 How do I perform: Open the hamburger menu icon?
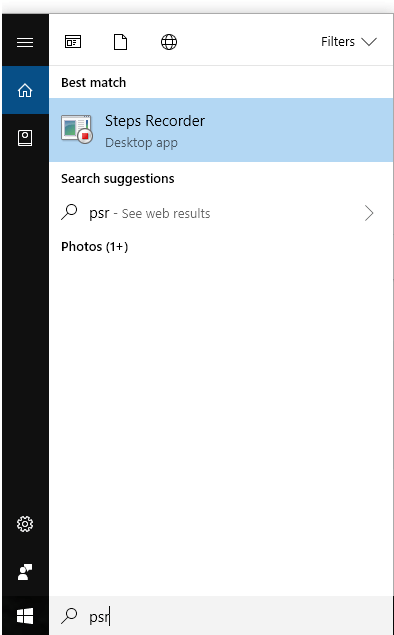pyautogui.click(x=25, y=42)
